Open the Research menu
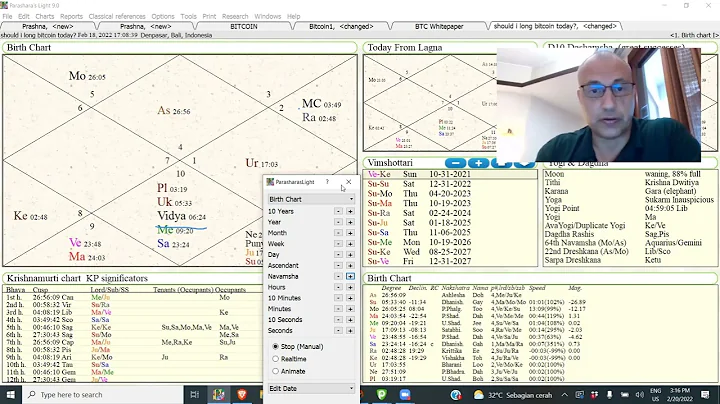 click(235, 16)
